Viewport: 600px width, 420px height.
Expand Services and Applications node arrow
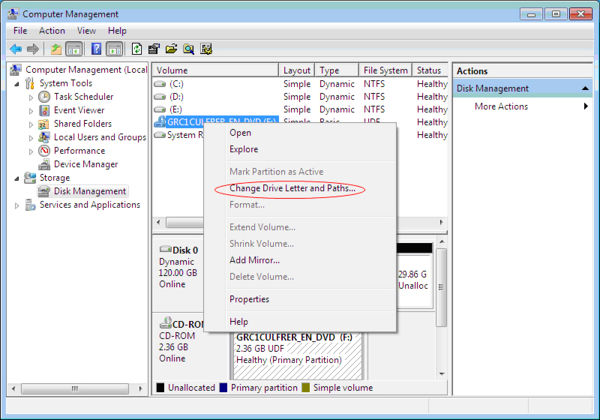point(17,205)
